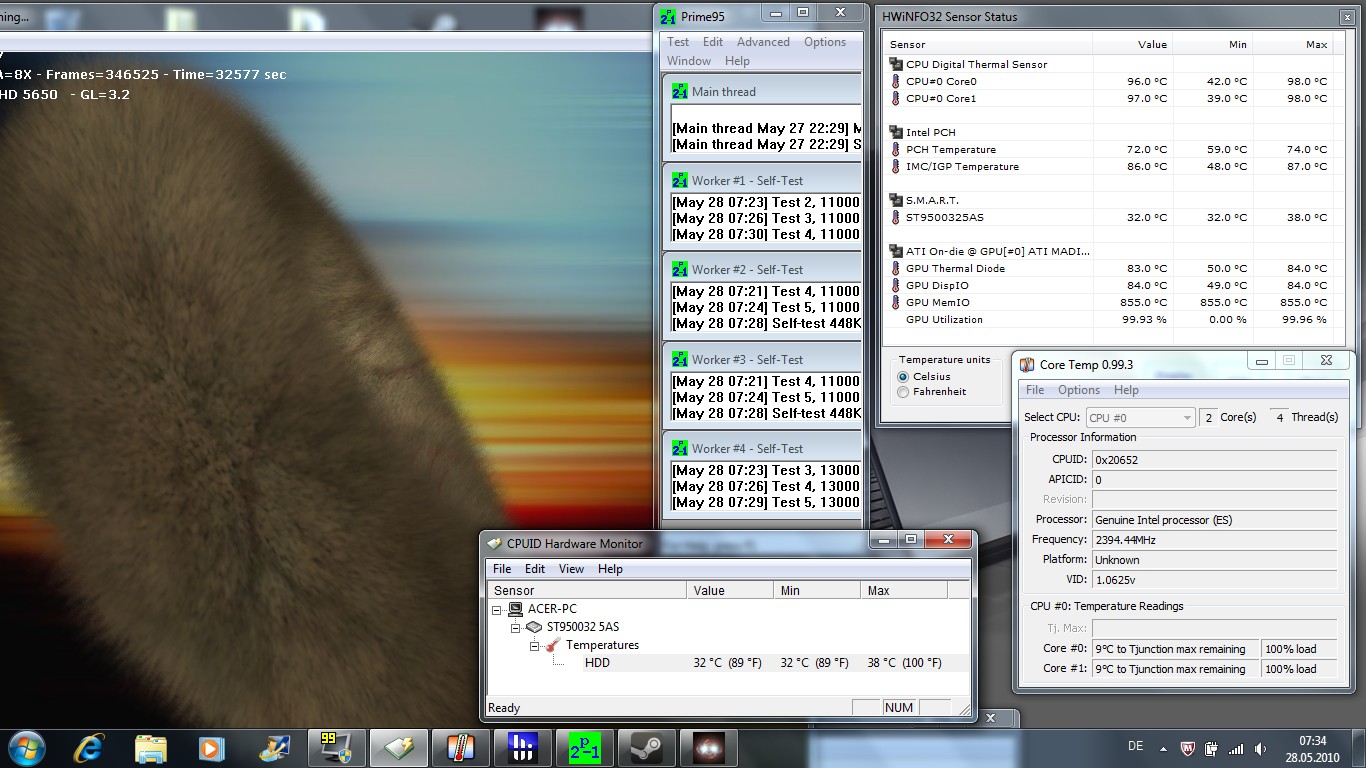Click the Frequency value 2394.44MHz field

coord(1214,540)
